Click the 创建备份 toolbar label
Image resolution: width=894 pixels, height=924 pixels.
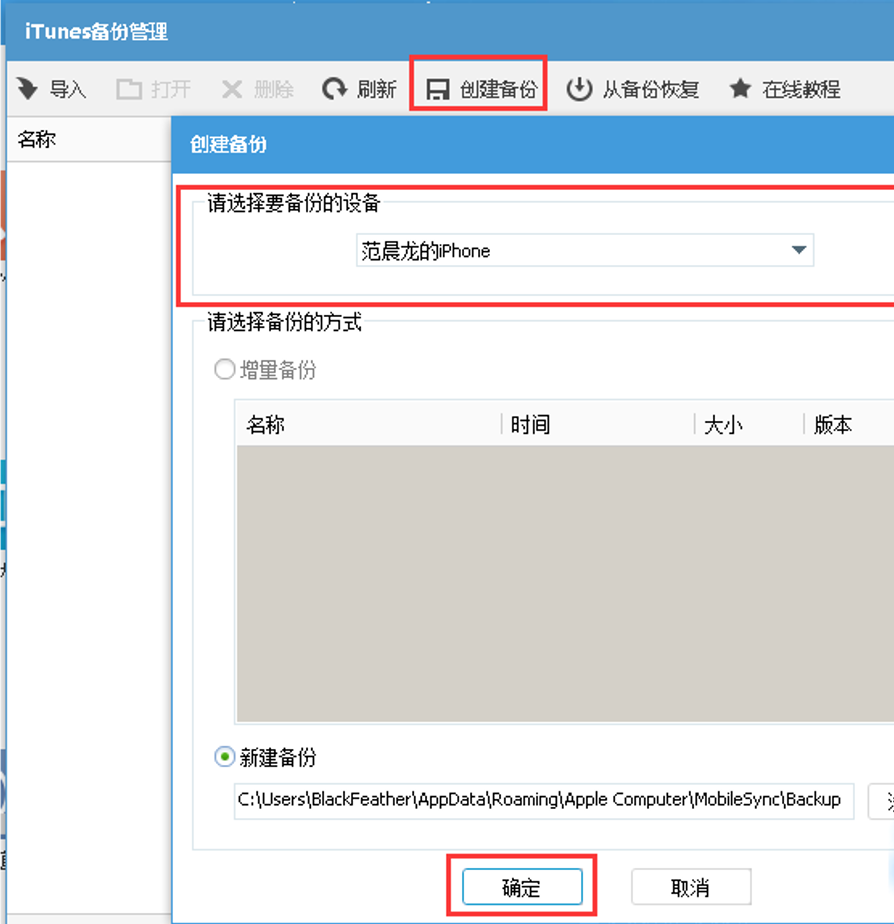499,90
